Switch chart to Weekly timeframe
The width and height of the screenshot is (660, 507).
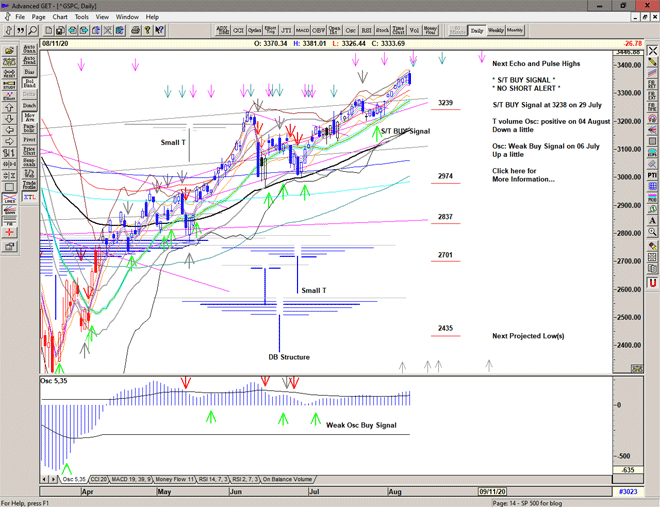pos(496,31)
